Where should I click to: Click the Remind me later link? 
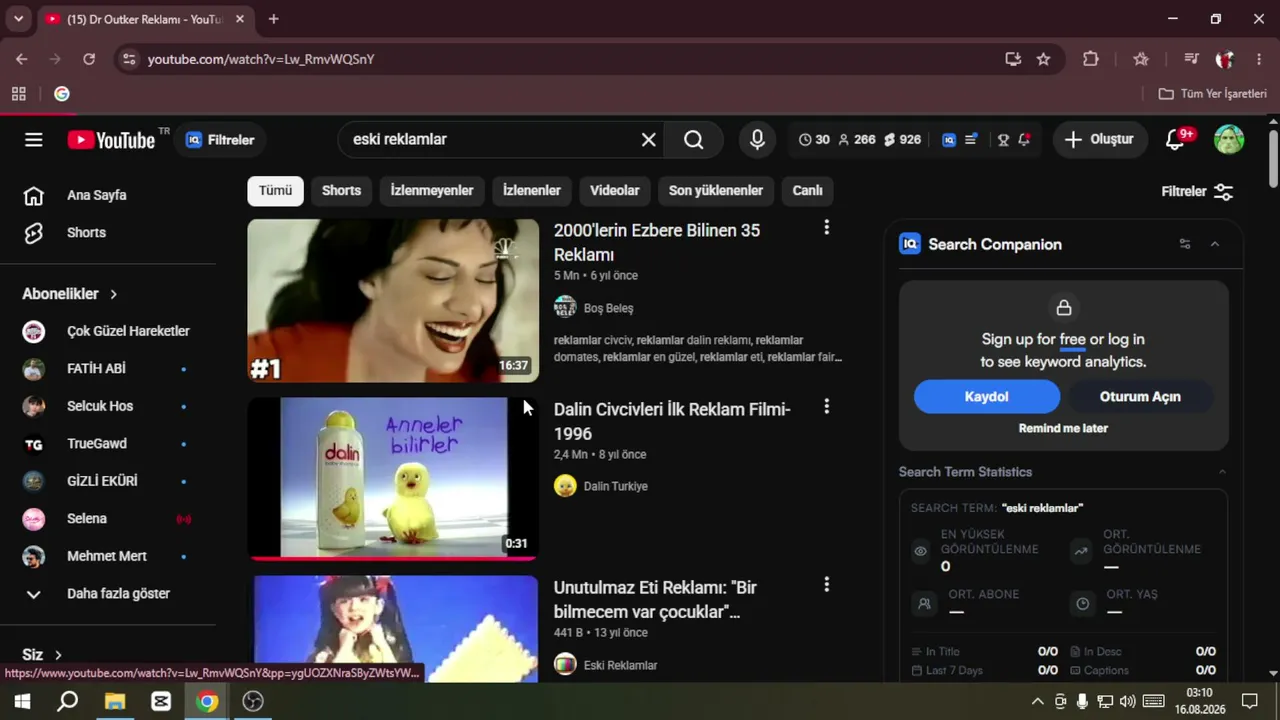coord(1063,428)
